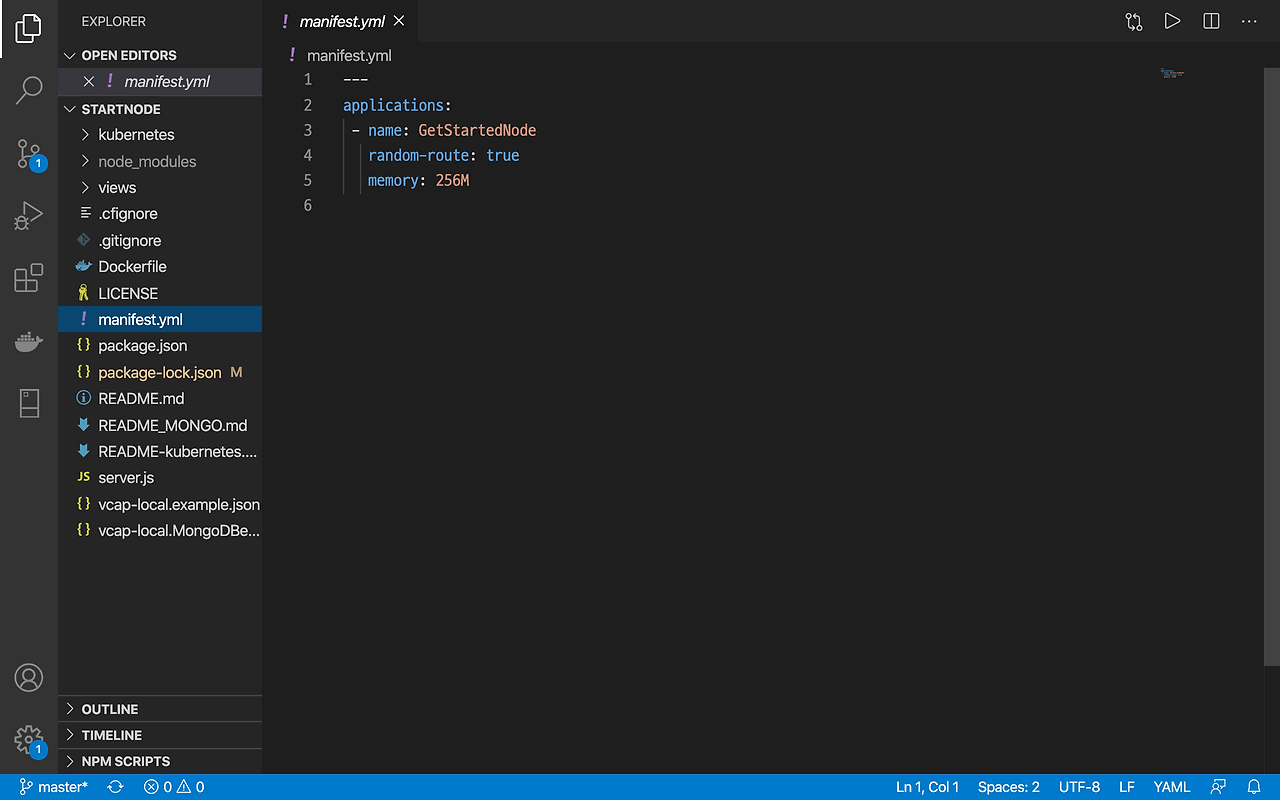Click the Open Changes compare icon
1280x800 pixels.
pos(1133,21)
